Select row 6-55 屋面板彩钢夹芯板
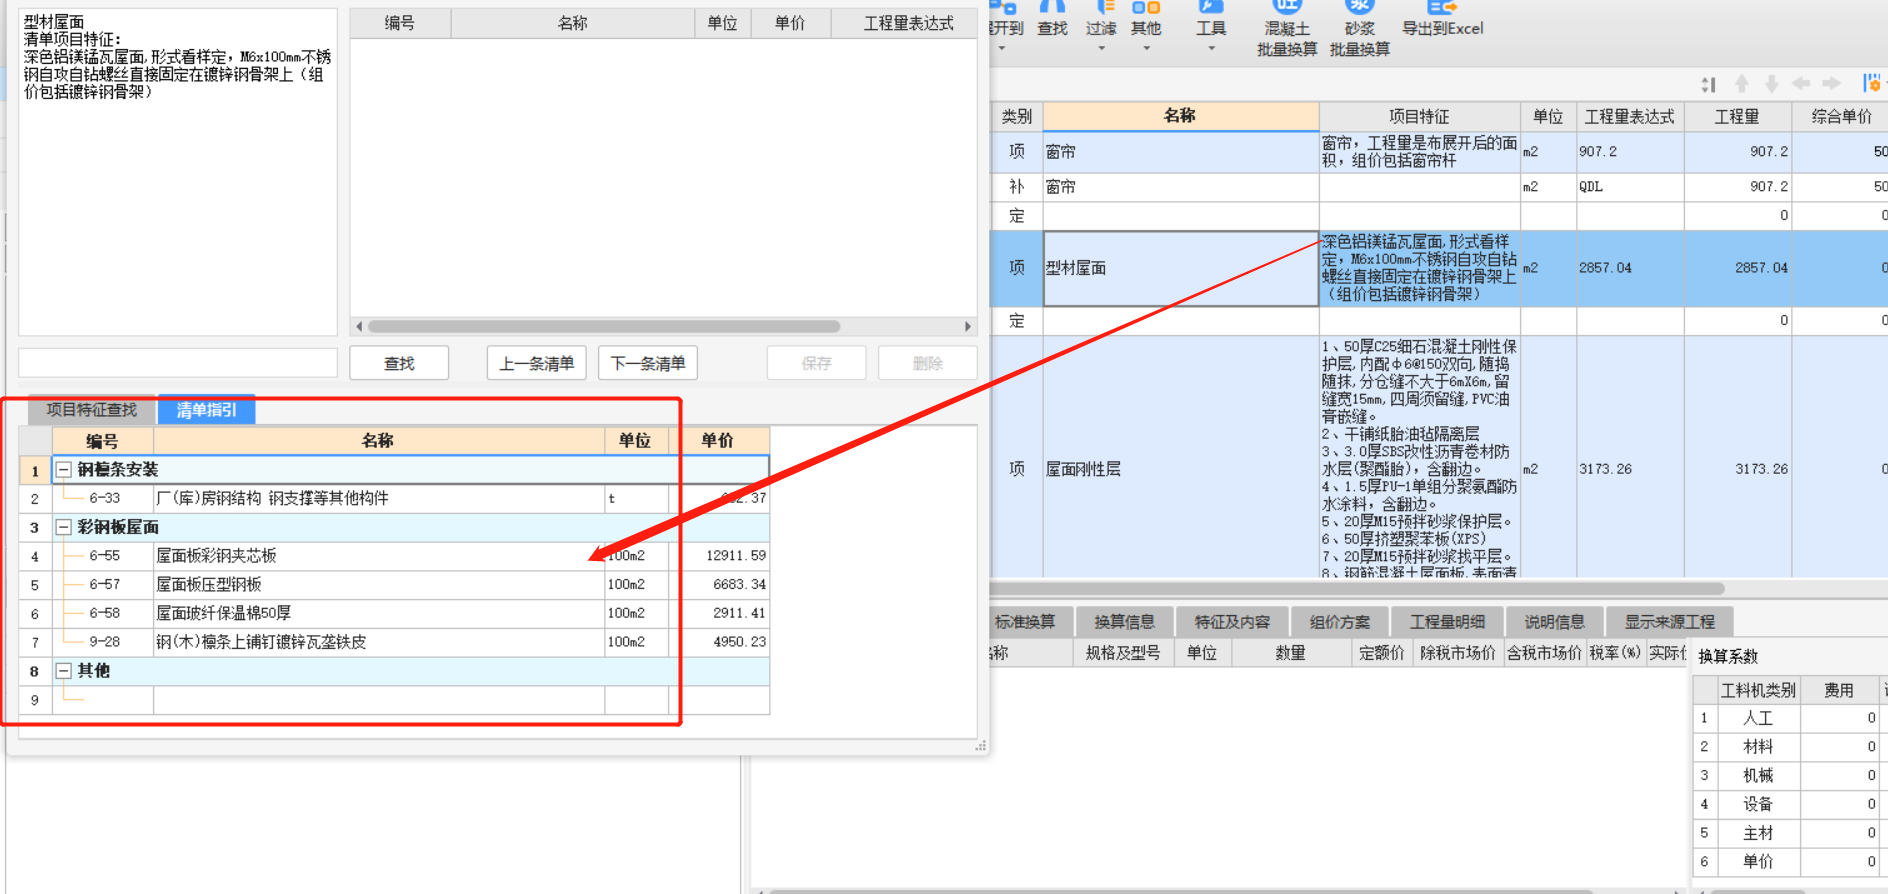Viewport: 1888px width, 894px height. tap(395, 556)
